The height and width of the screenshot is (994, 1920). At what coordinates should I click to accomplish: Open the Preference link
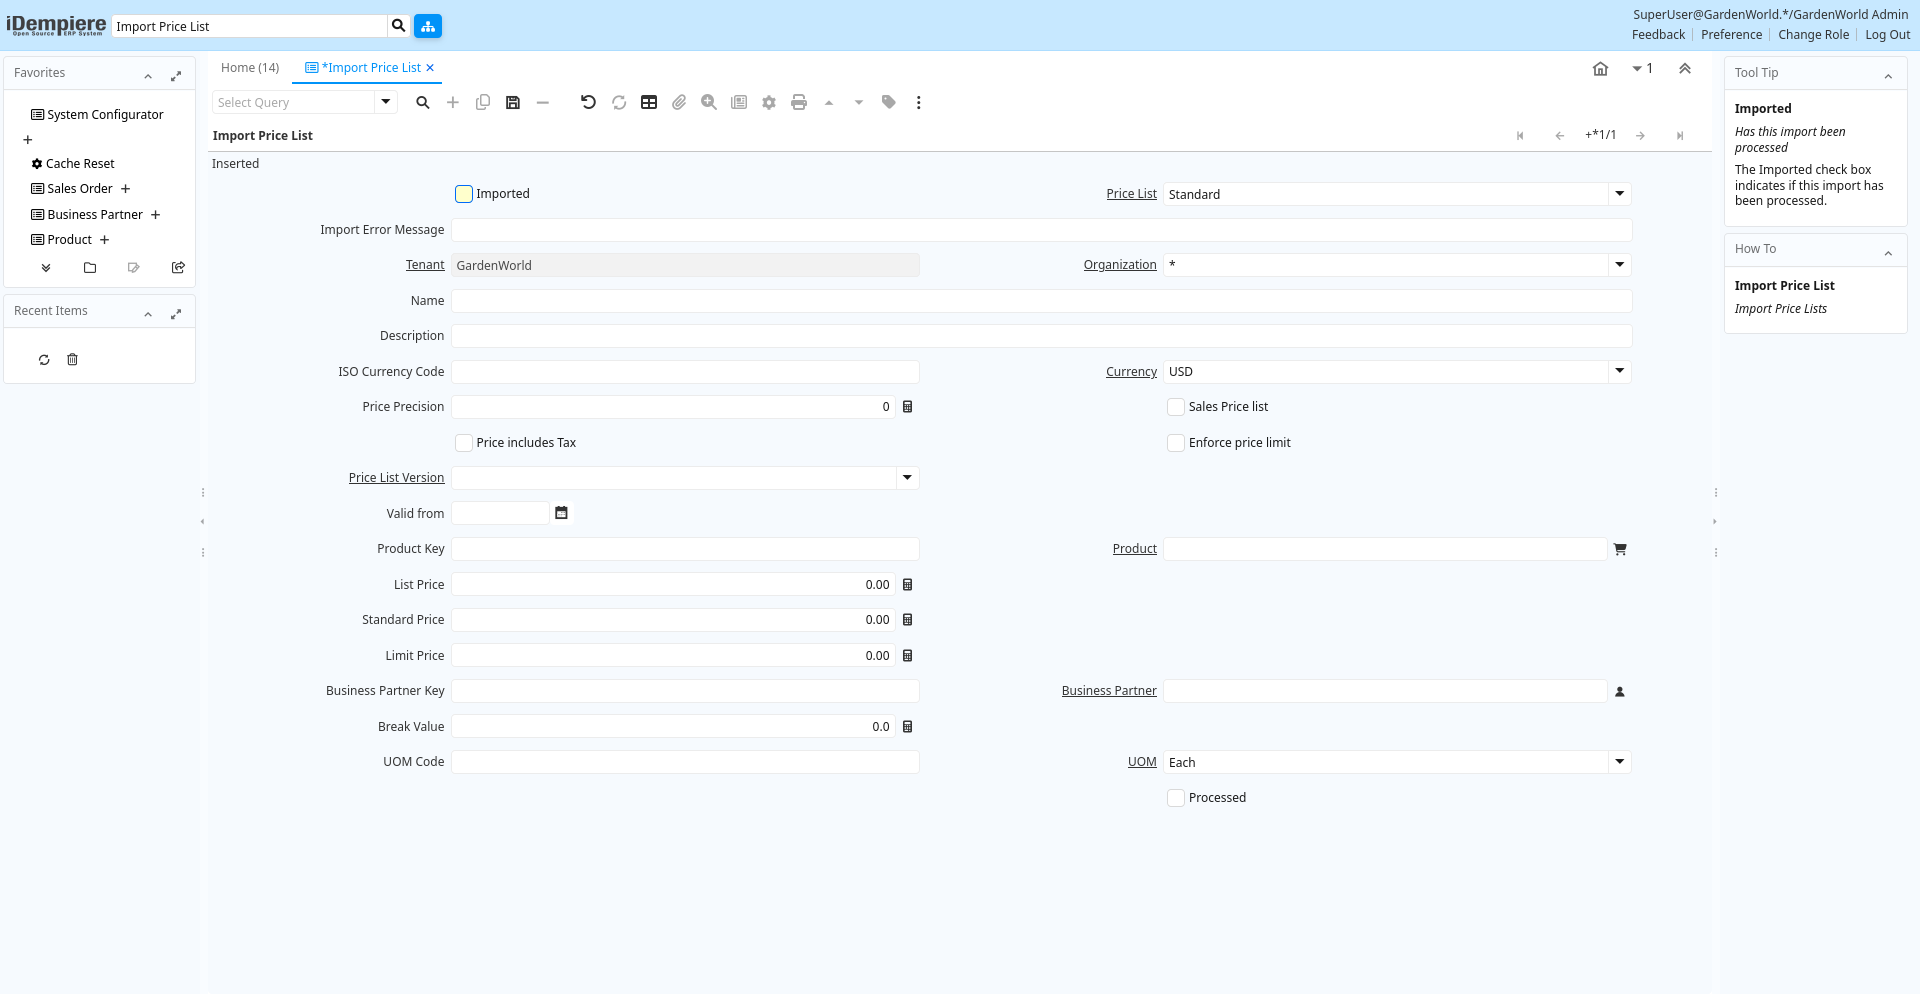point(1731,35)
